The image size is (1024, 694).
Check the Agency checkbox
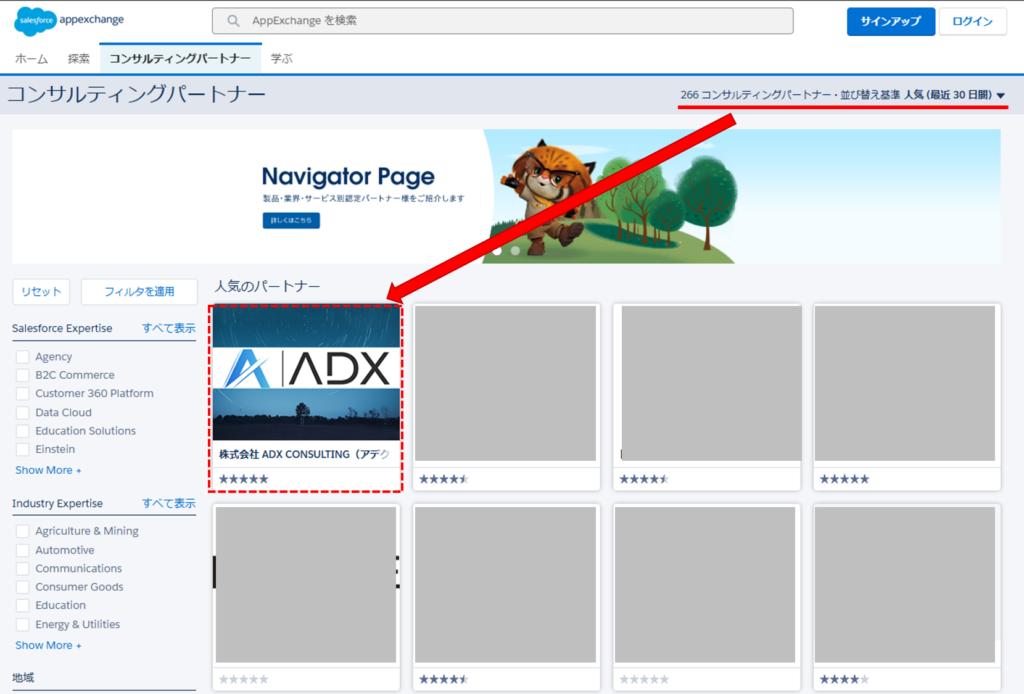point(22,356)
